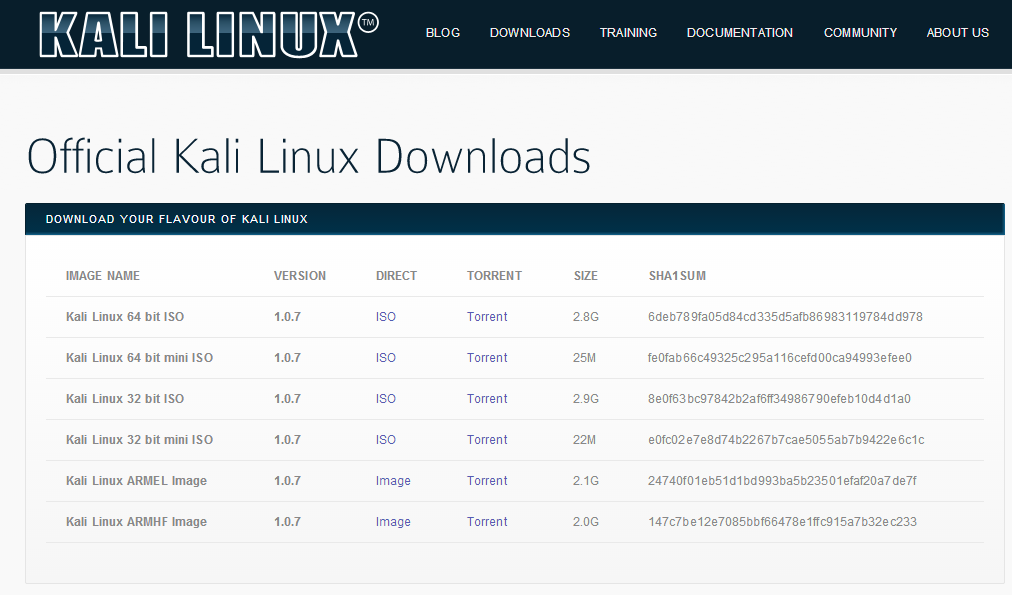Select SHA1SUM starting with 8e0f63bc9784

pos(779,399)
